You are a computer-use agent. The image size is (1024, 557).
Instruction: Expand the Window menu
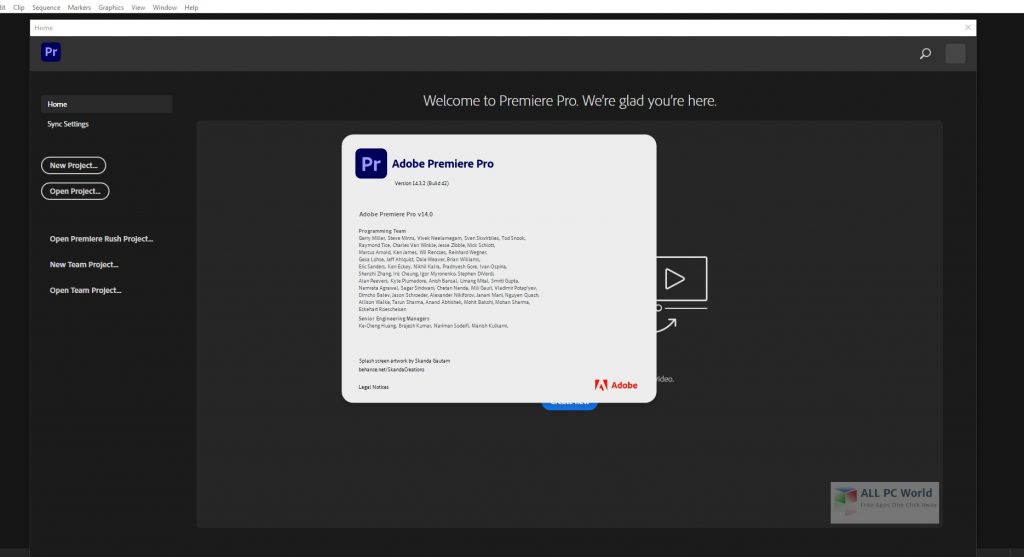pos(165,7)
